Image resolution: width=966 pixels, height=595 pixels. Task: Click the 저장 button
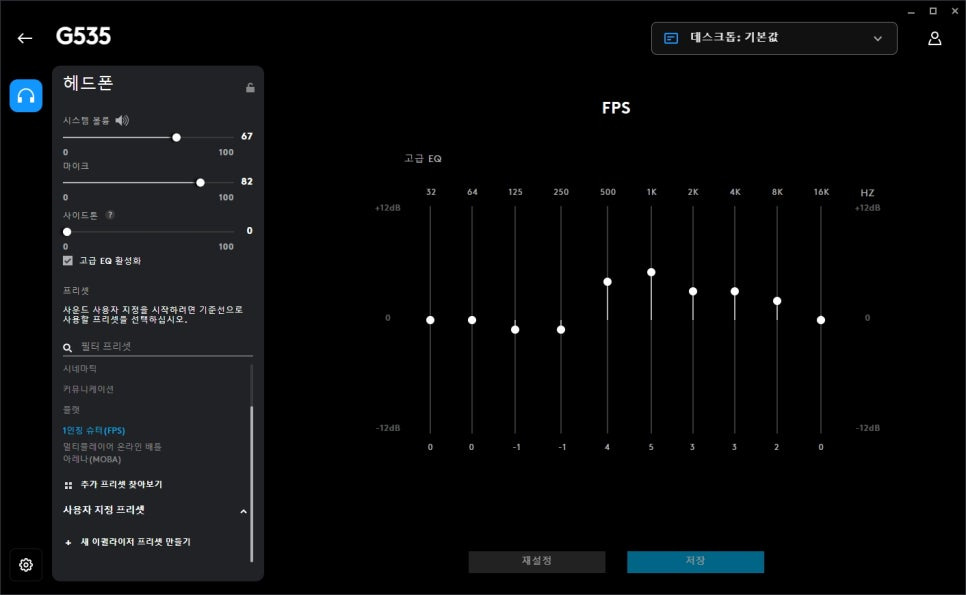pos(696,561)
